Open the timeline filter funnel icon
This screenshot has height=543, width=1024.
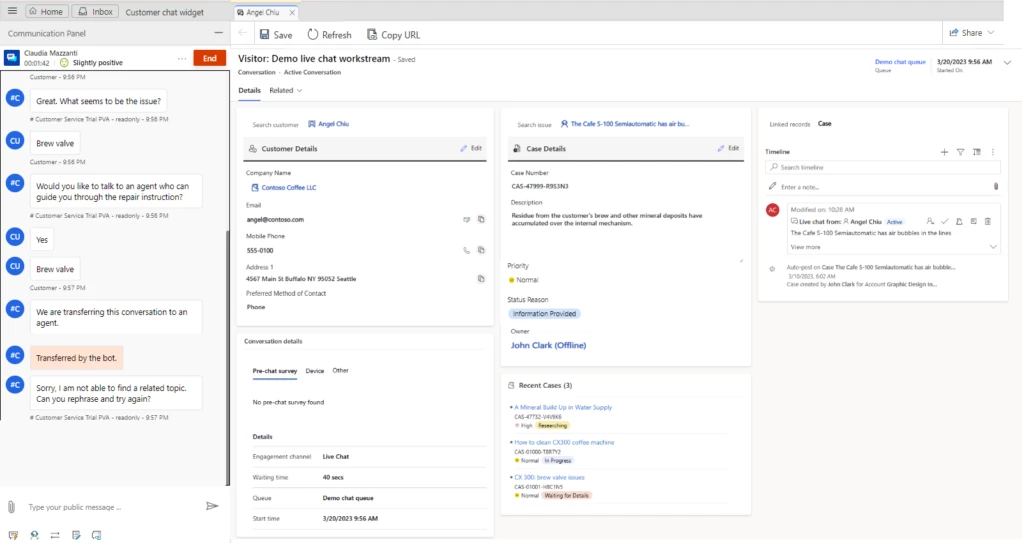click(960, 152)
